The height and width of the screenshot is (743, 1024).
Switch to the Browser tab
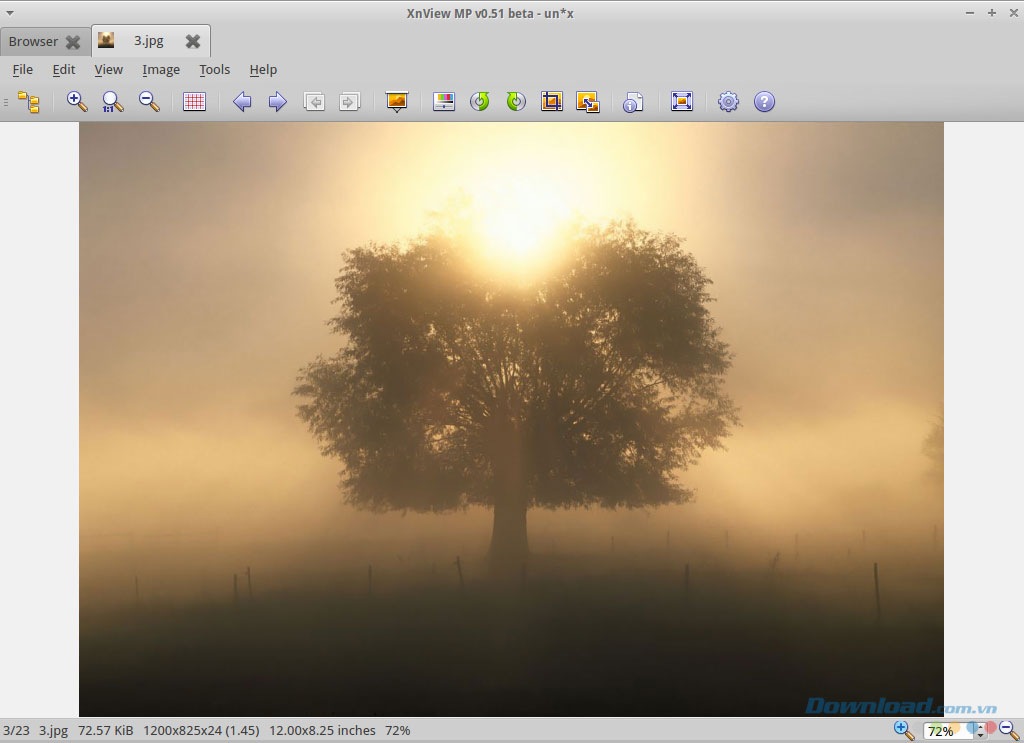pyautogui.click(x=33, y=42)
